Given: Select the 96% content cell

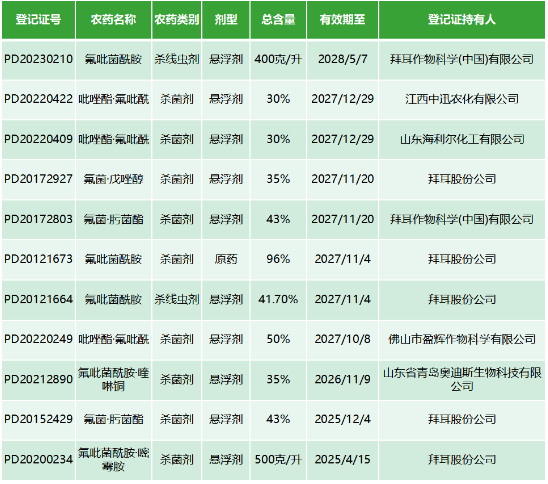Looking at the screenshot, I should tap(278, 259).
